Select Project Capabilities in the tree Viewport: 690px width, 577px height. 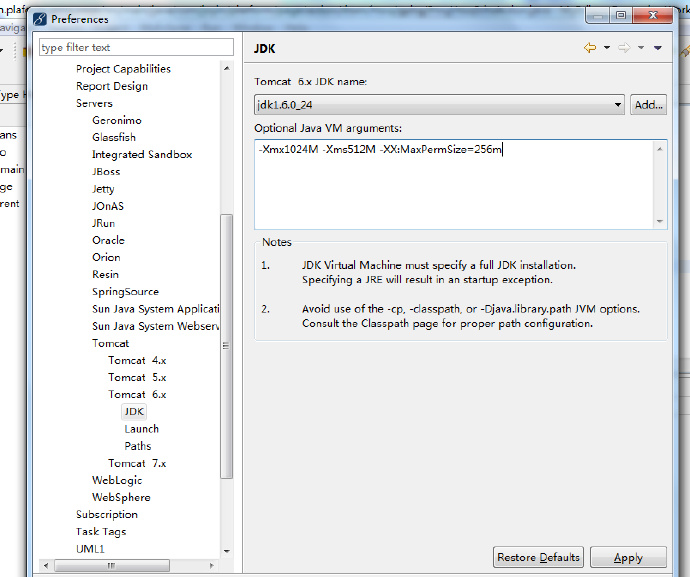click(x=123, y=69)
